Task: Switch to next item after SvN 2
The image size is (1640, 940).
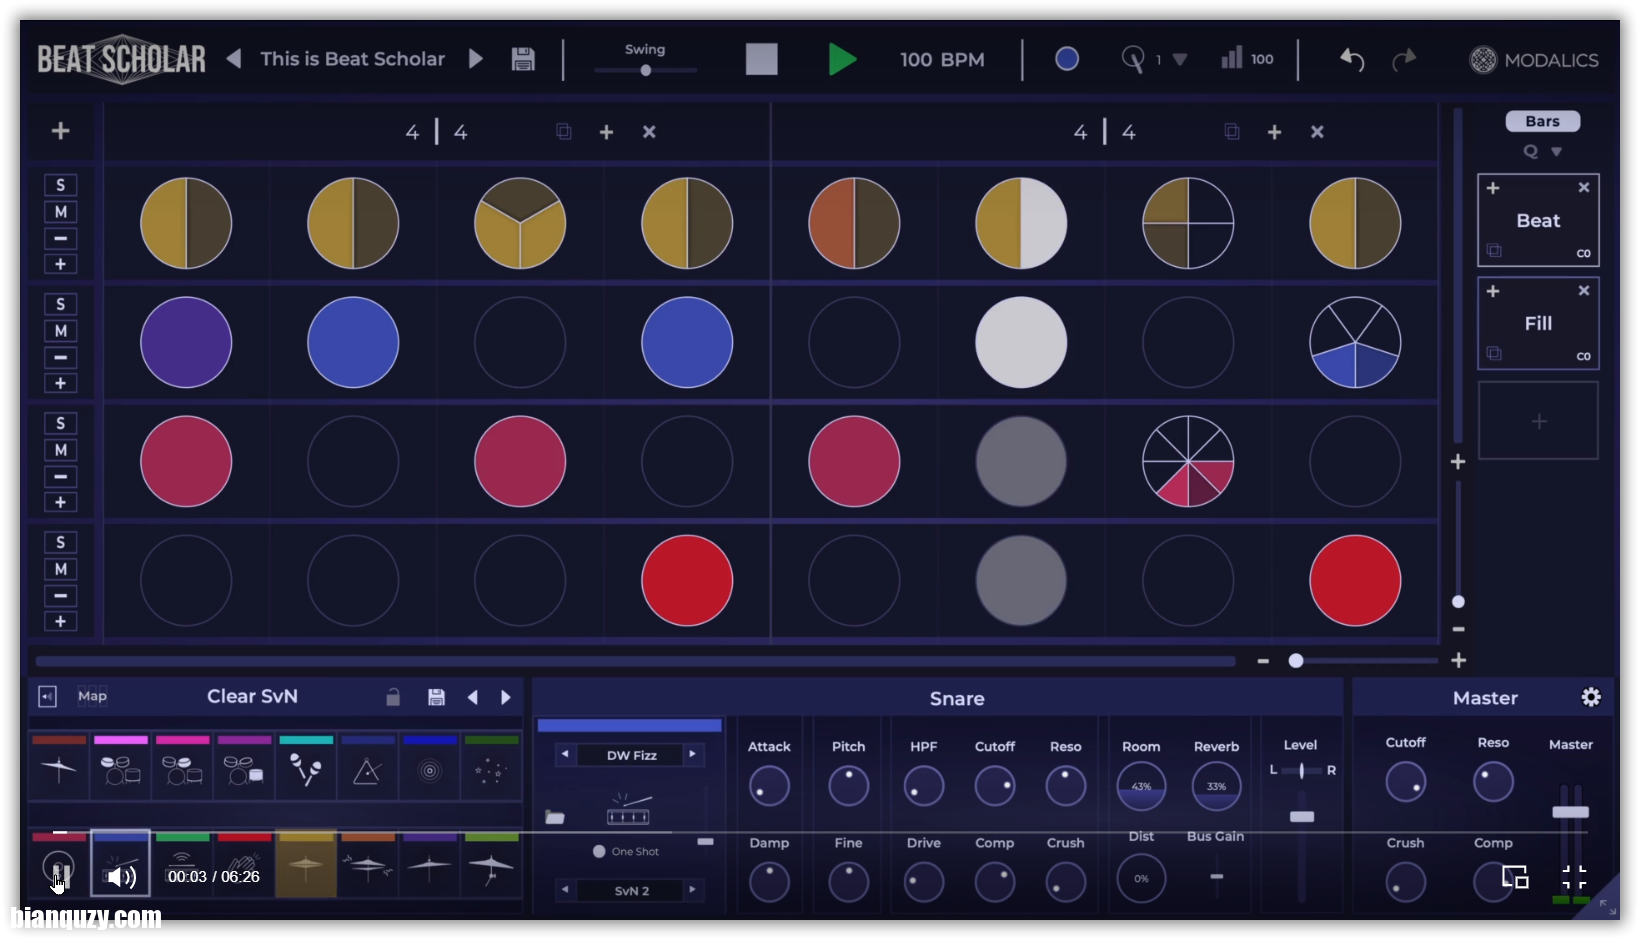Action: tap(692, 889)
